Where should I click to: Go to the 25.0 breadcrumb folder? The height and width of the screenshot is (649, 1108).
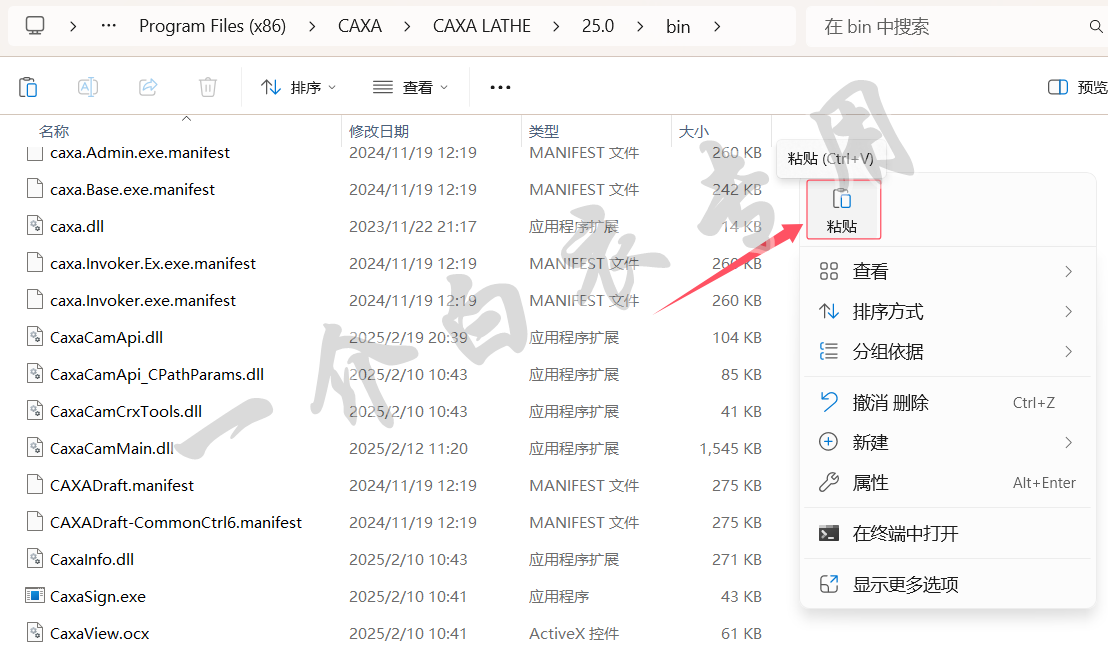pos(598,26)
